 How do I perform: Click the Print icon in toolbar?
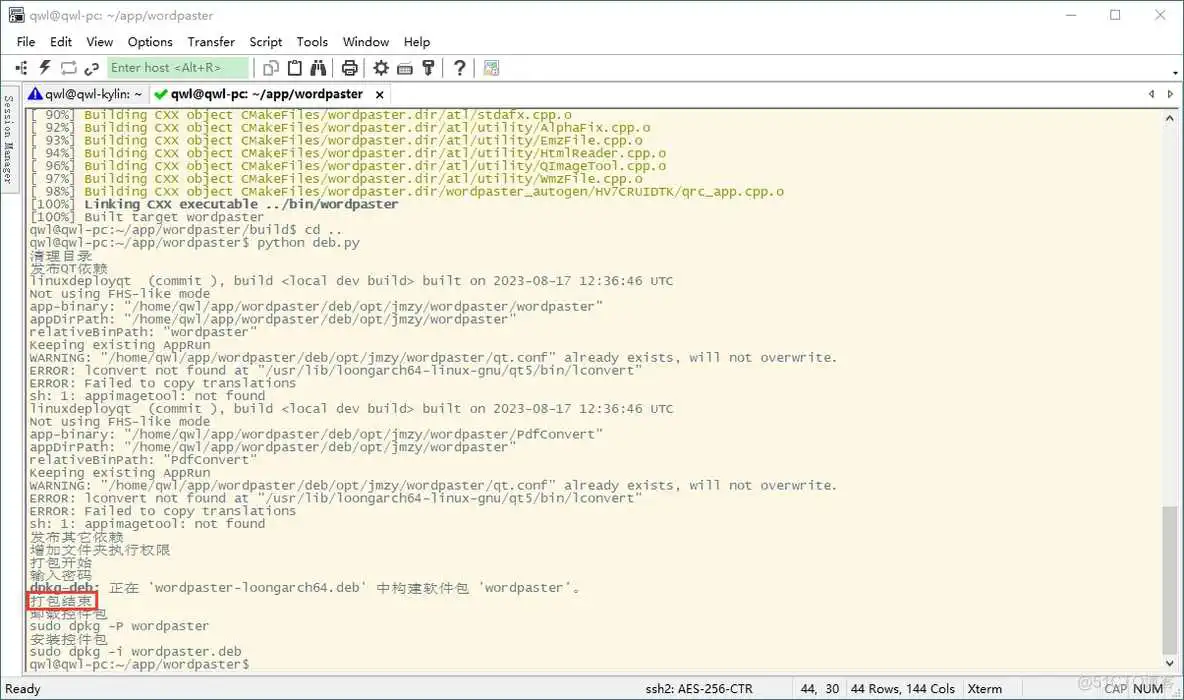[x=349, y=68]
